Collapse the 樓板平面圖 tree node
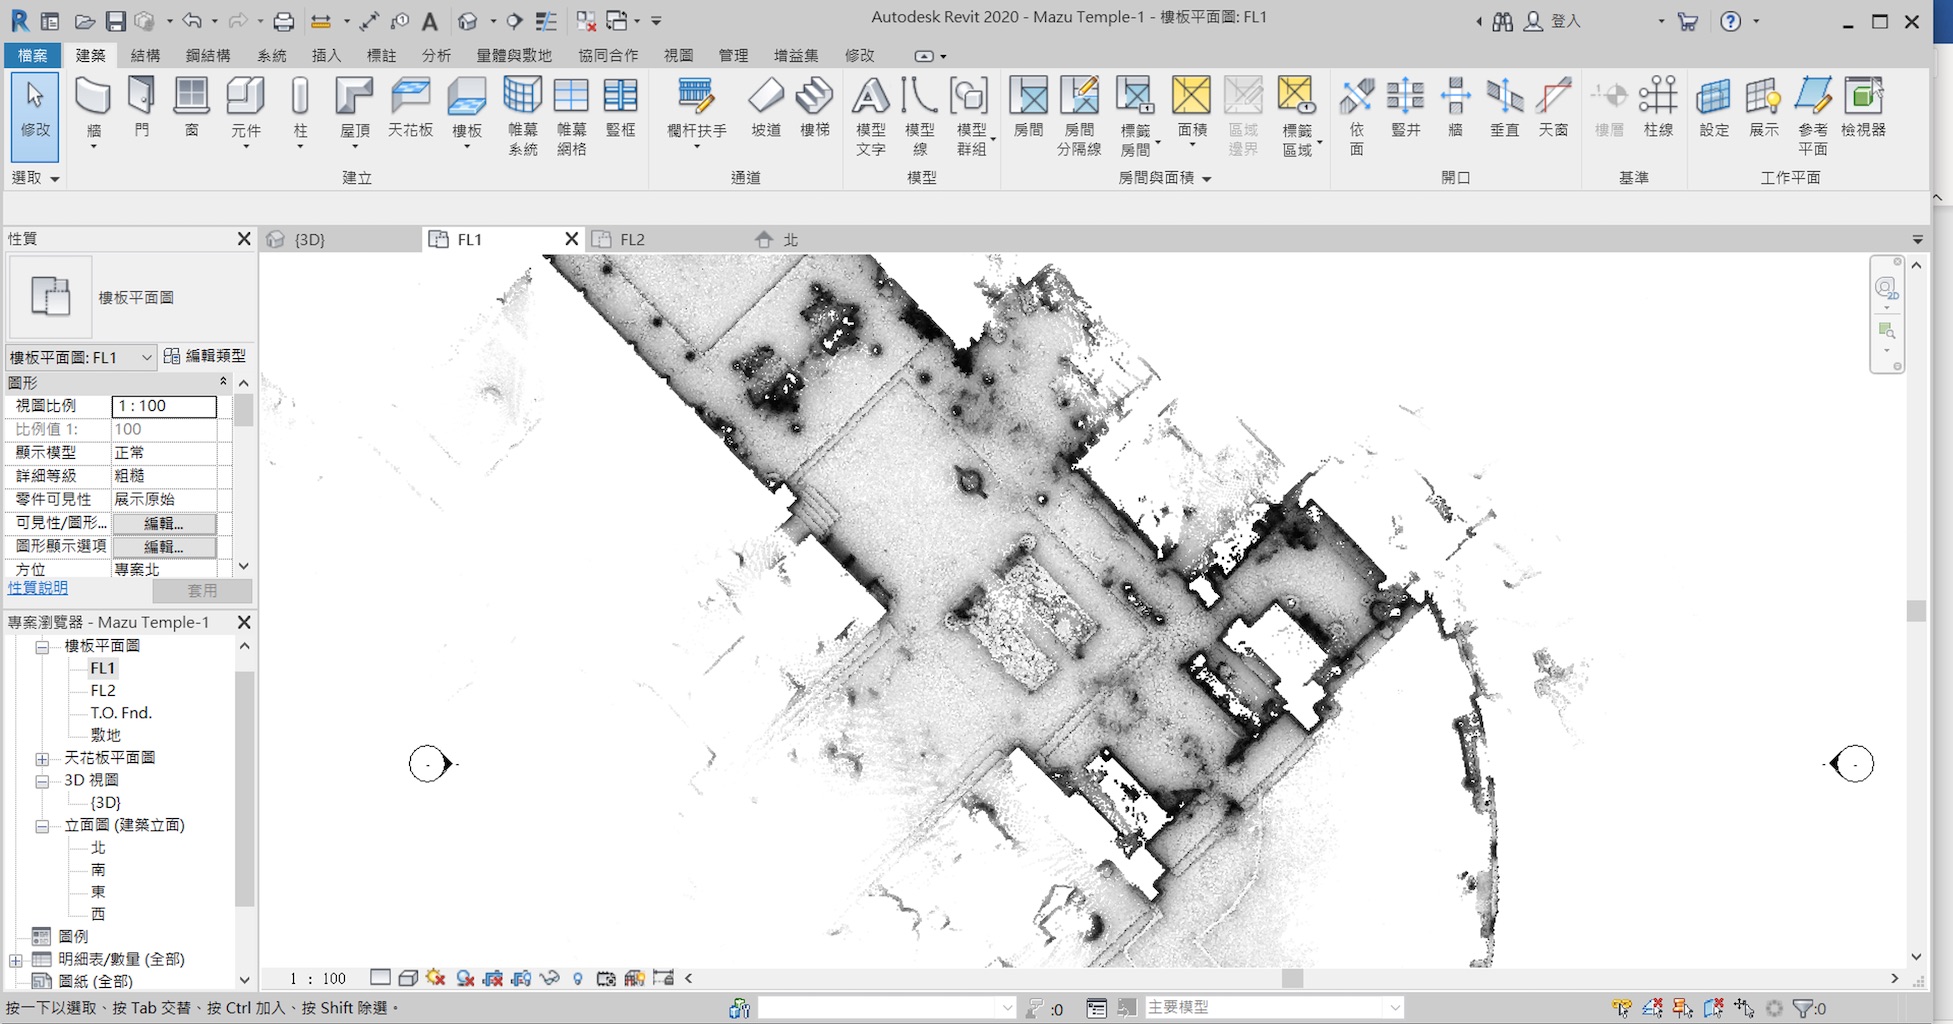 (42, 647)
